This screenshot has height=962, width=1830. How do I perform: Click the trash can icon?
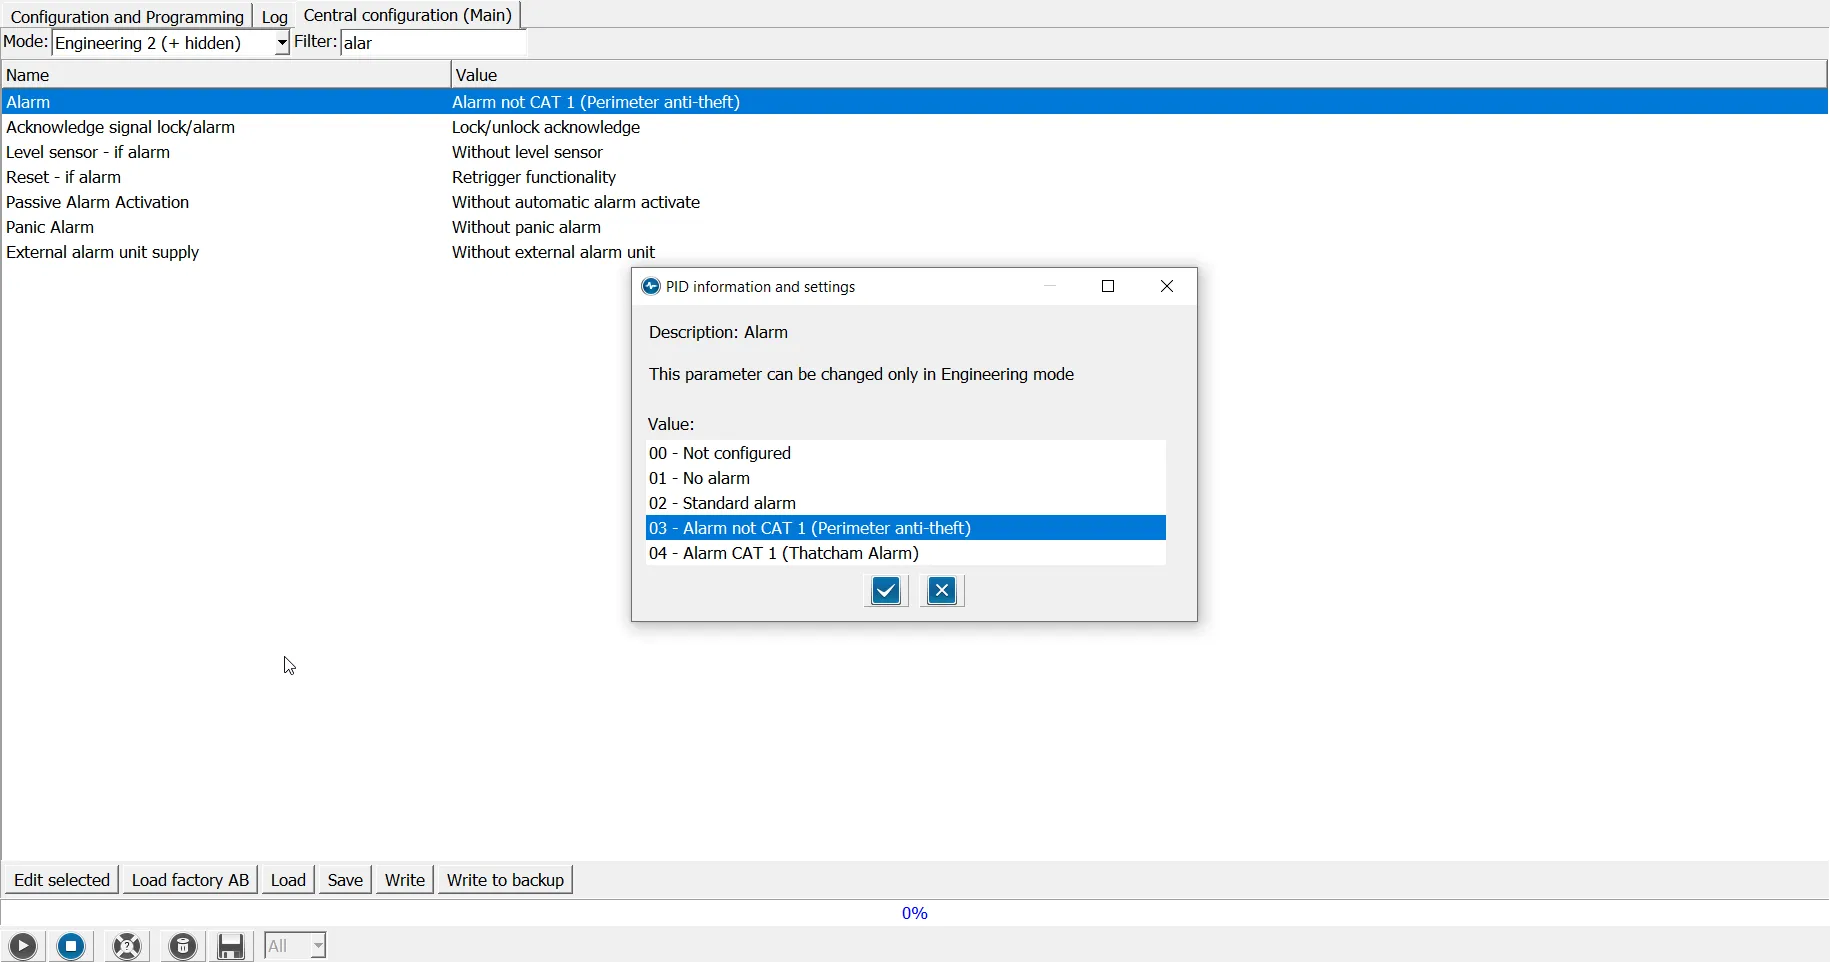coord(184,946)
